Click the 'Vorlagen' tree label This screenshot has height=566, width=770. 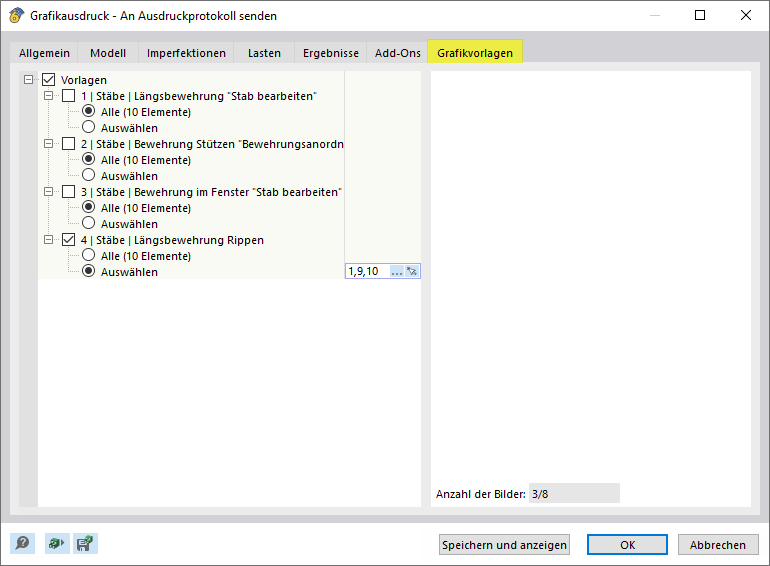click(x=83, y=80)
